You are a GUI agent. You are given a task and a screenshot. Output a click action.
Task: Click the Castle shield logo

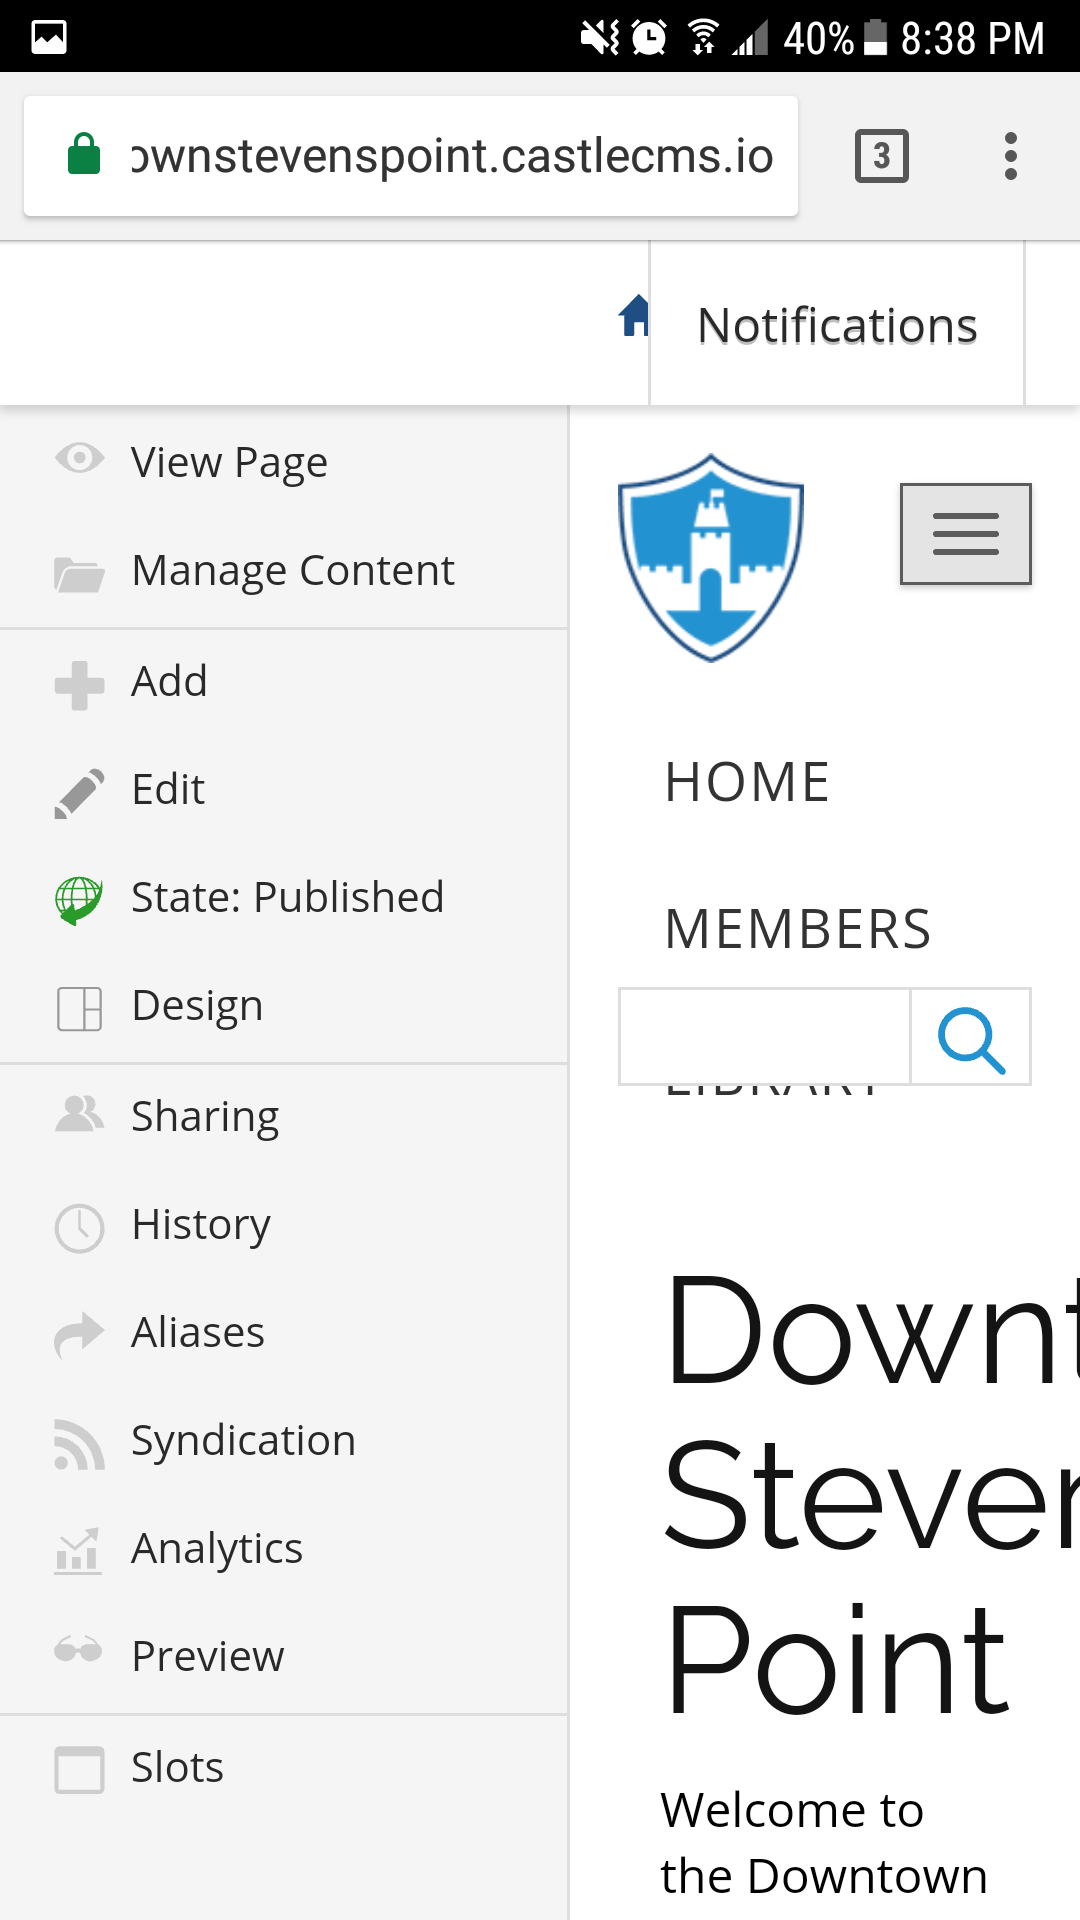click(711, 558)
